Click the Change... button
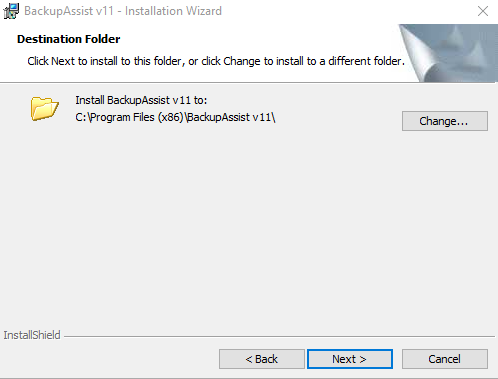The height and width of the screenshot is (379, 498). [445, 121]
